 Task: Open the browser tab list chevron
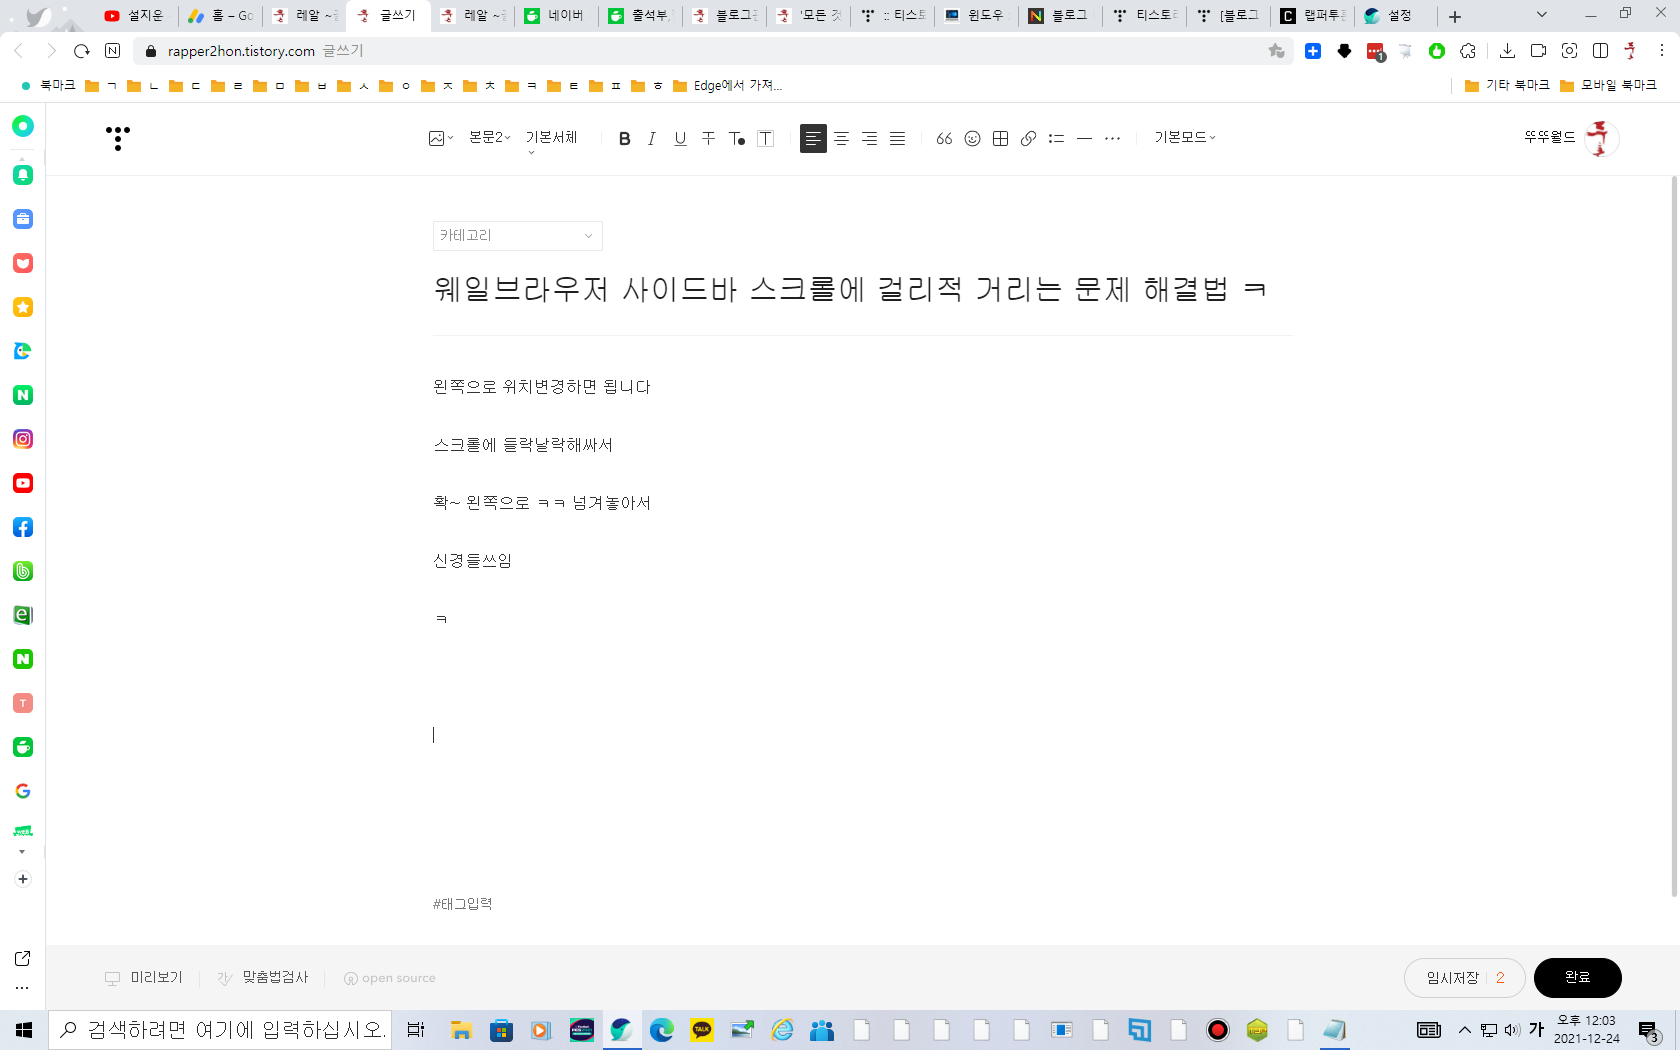1542,15
